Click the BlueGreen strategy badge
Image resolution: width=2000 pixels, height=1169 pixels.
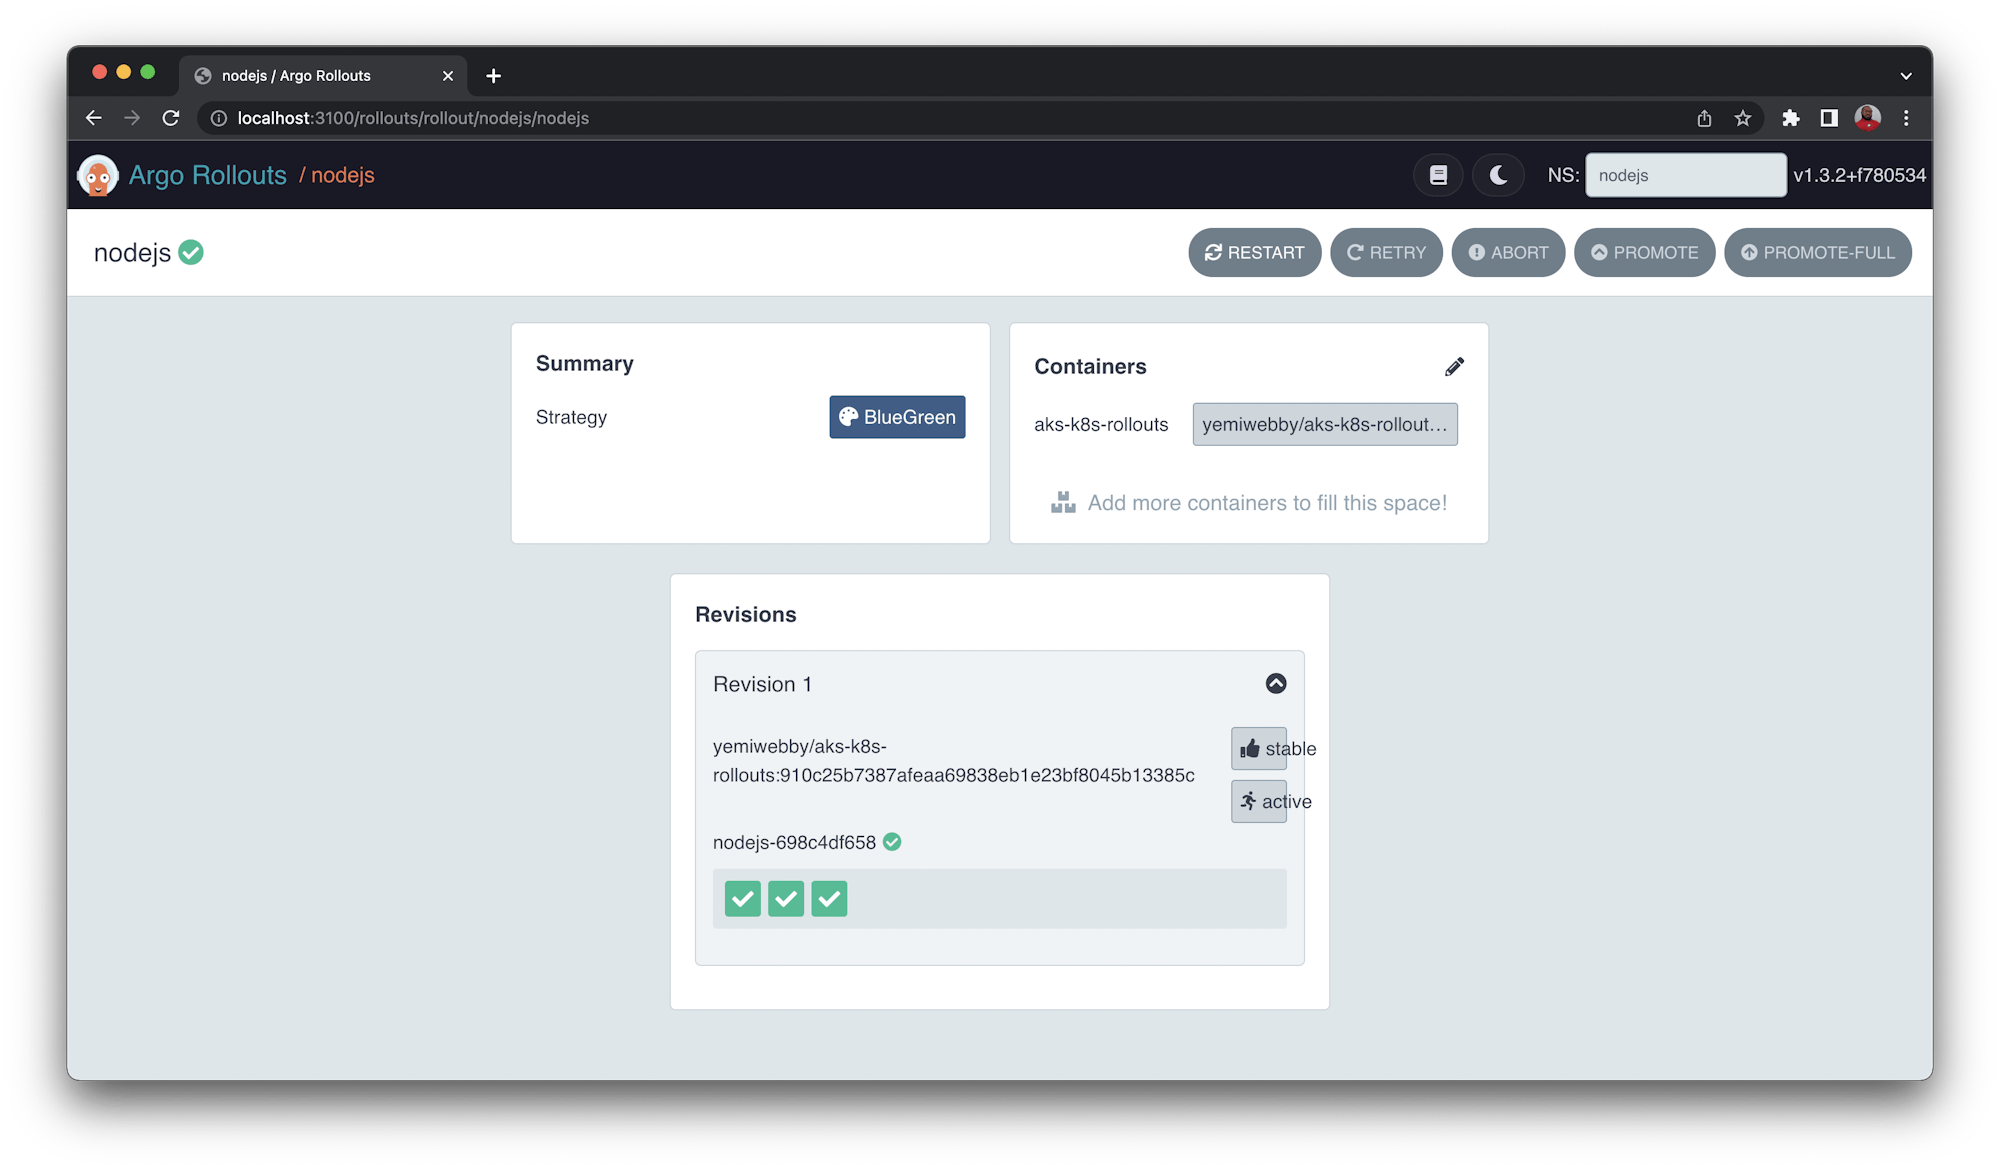click(897, 417)
